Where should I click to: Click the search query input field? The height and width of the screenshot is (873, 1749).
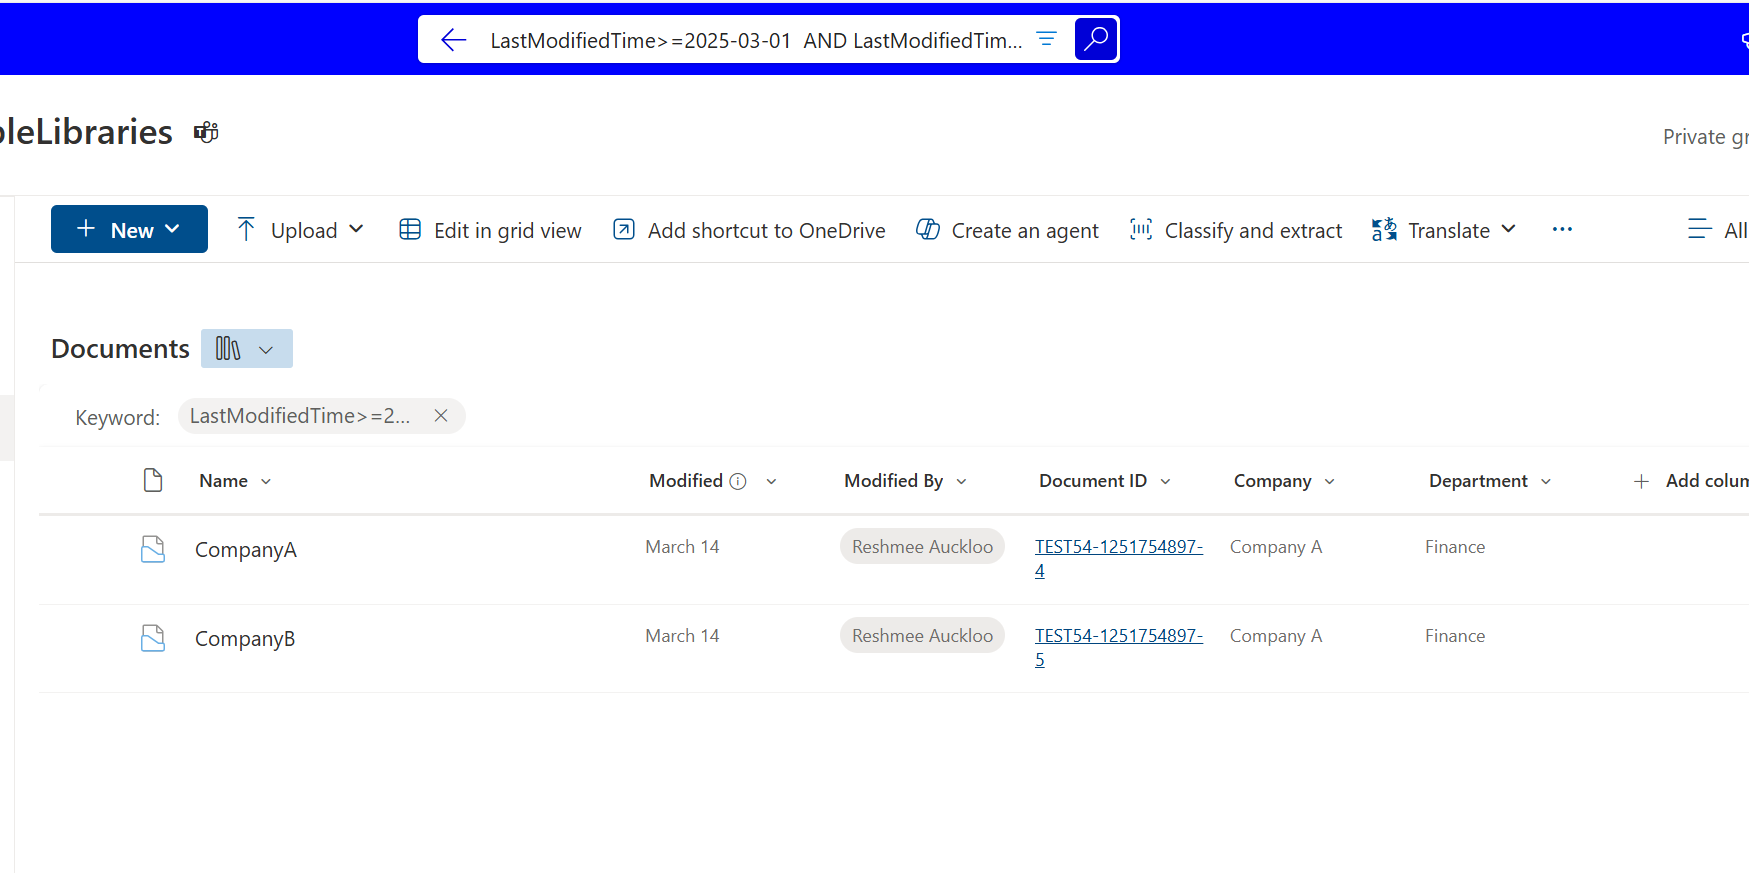[x=755, y=40]
